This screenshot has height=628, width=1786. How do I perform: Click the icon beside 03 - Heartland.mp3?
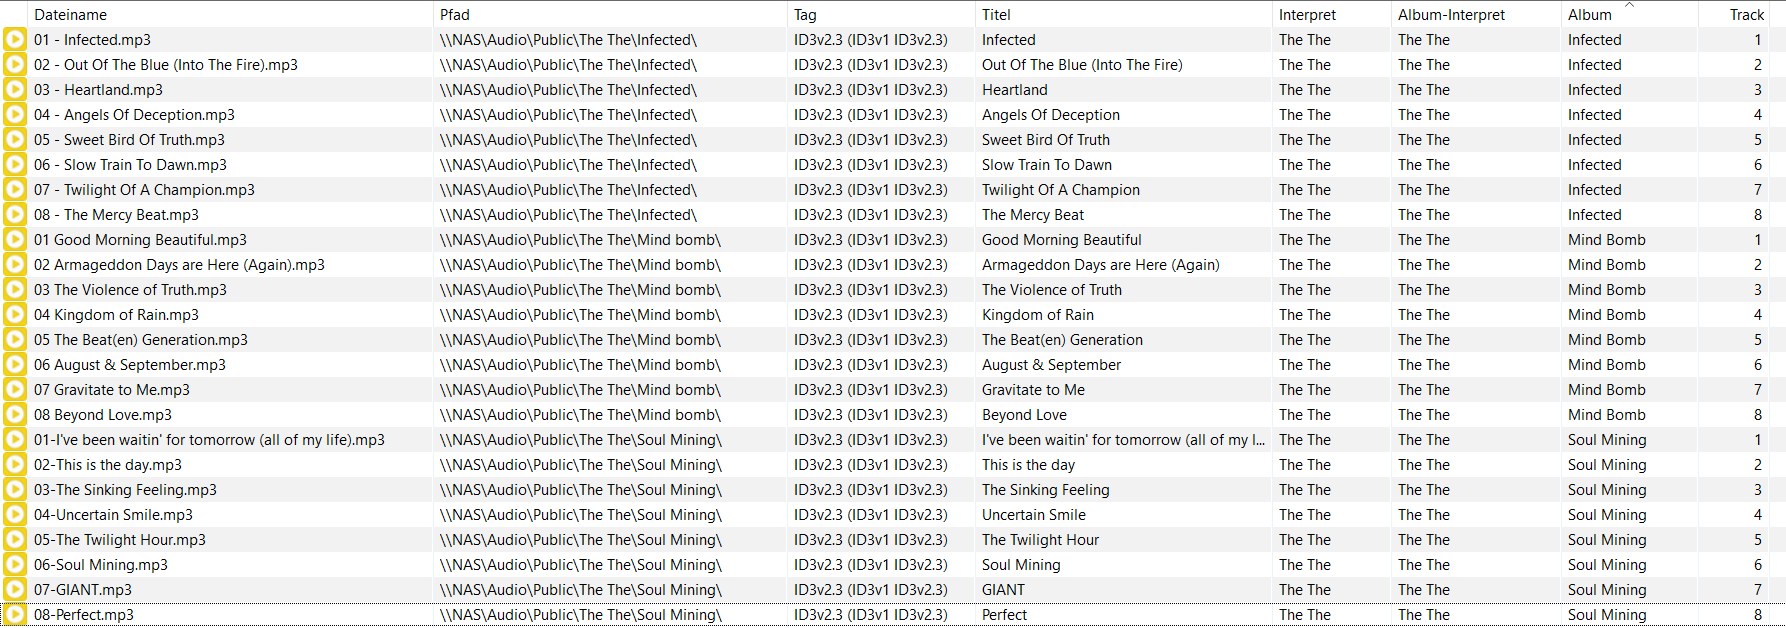pos(15,90)
